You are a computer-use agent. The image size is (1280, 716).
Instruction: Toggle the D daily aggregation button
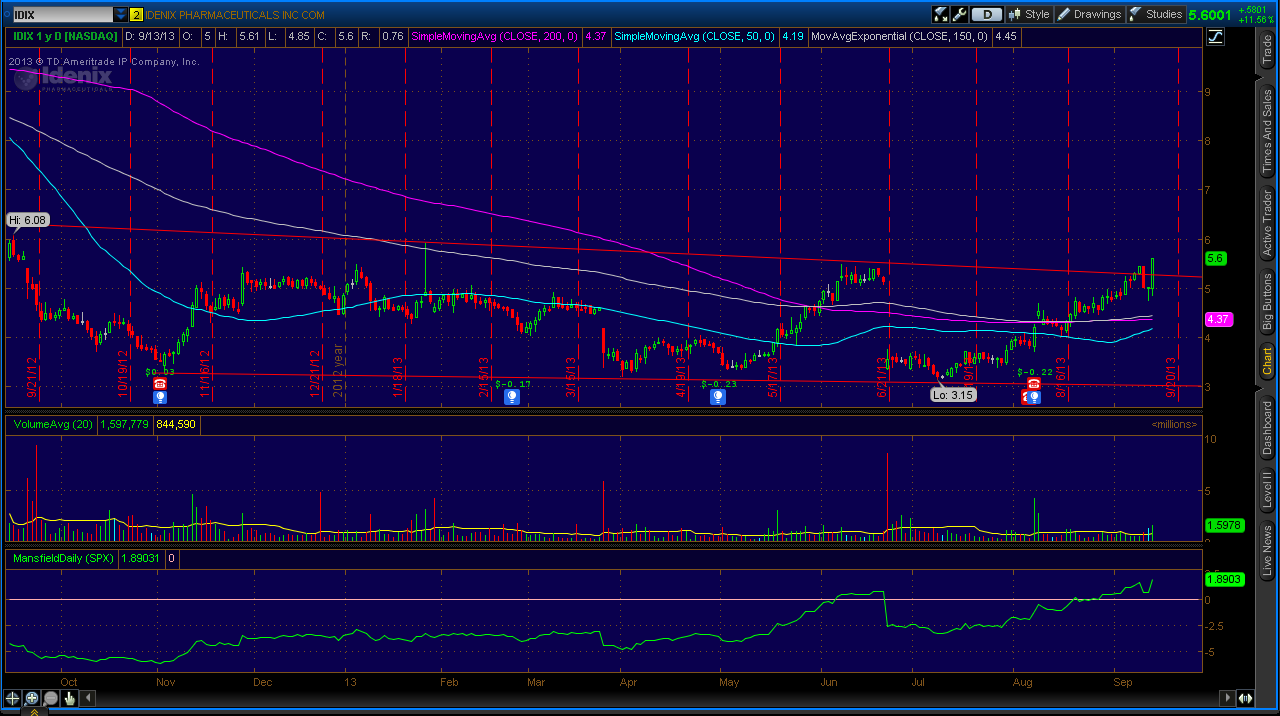(x=987, y=14)
